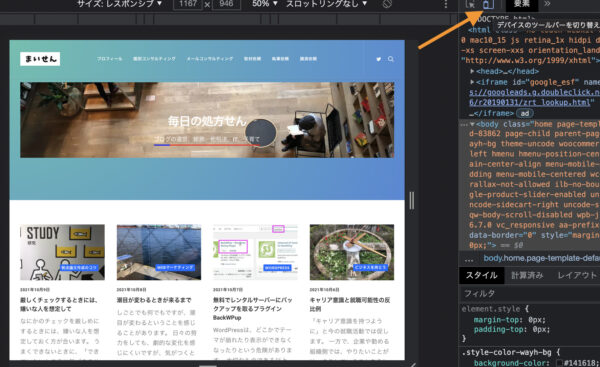Image resolution: width=600 pixels, height=367 pixels.
Task: Click the breadcrumb ellipsis before body.home
Action: (469, 259)
